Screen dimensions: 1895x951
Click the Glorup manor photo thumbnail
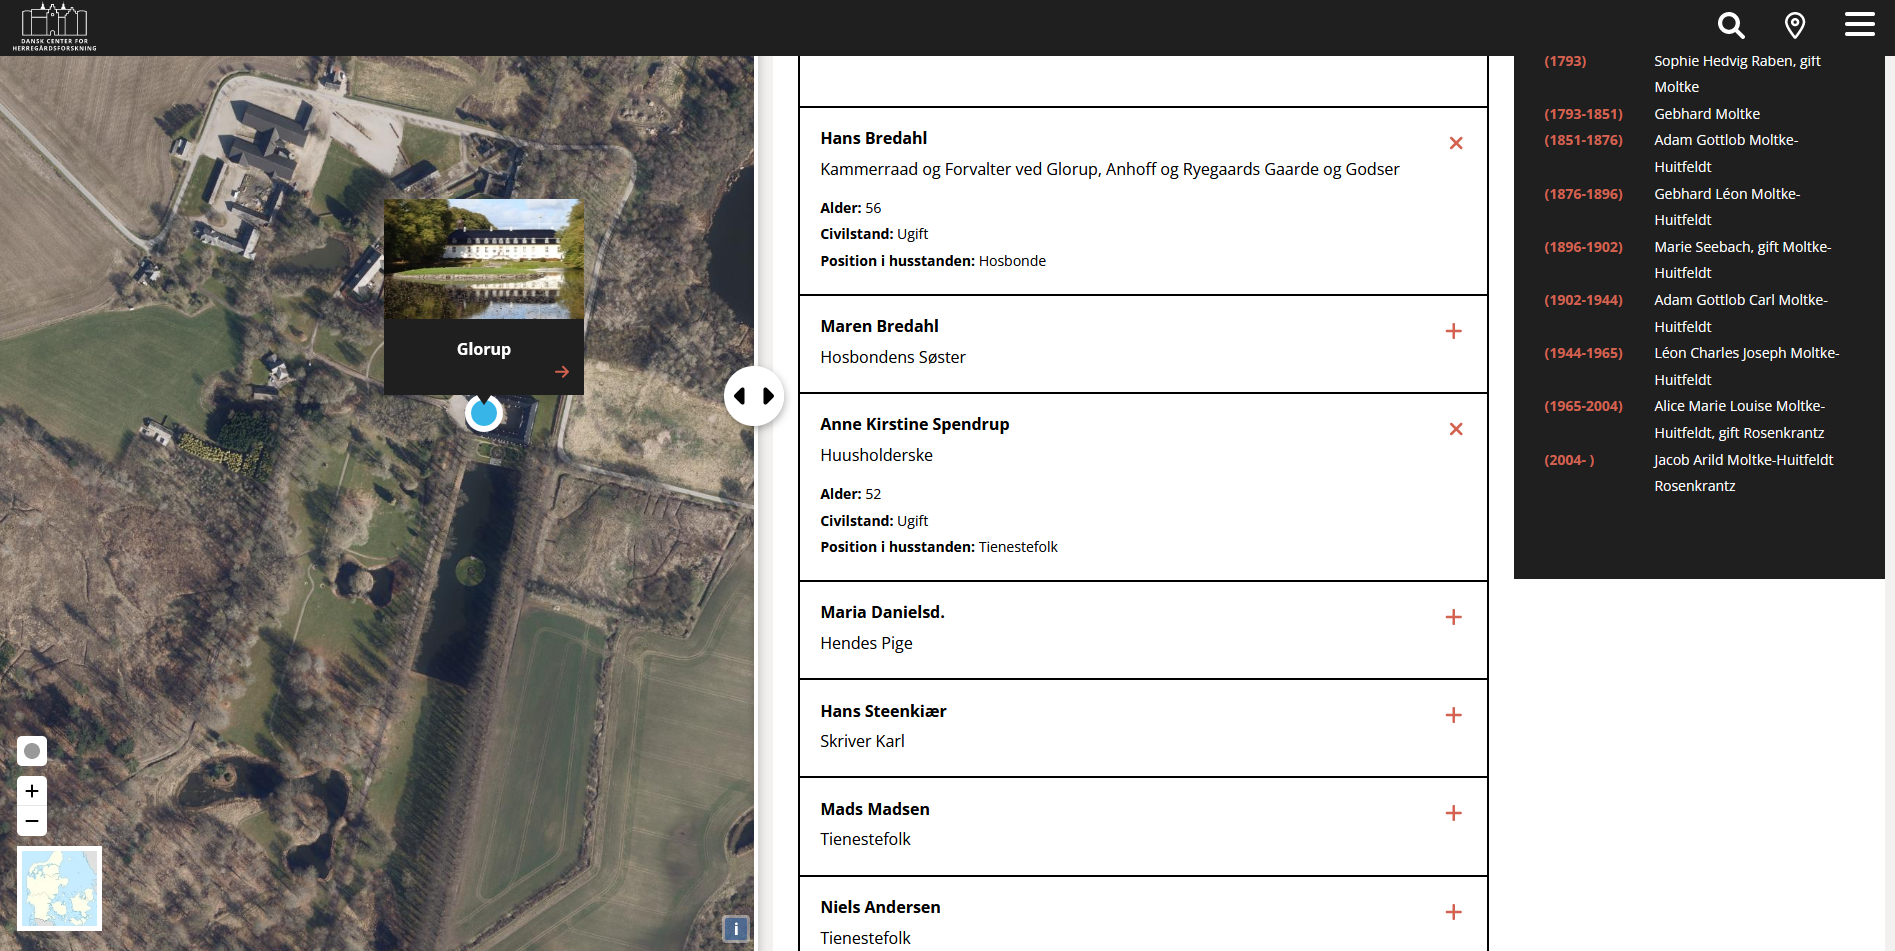(x=484, y=259)
